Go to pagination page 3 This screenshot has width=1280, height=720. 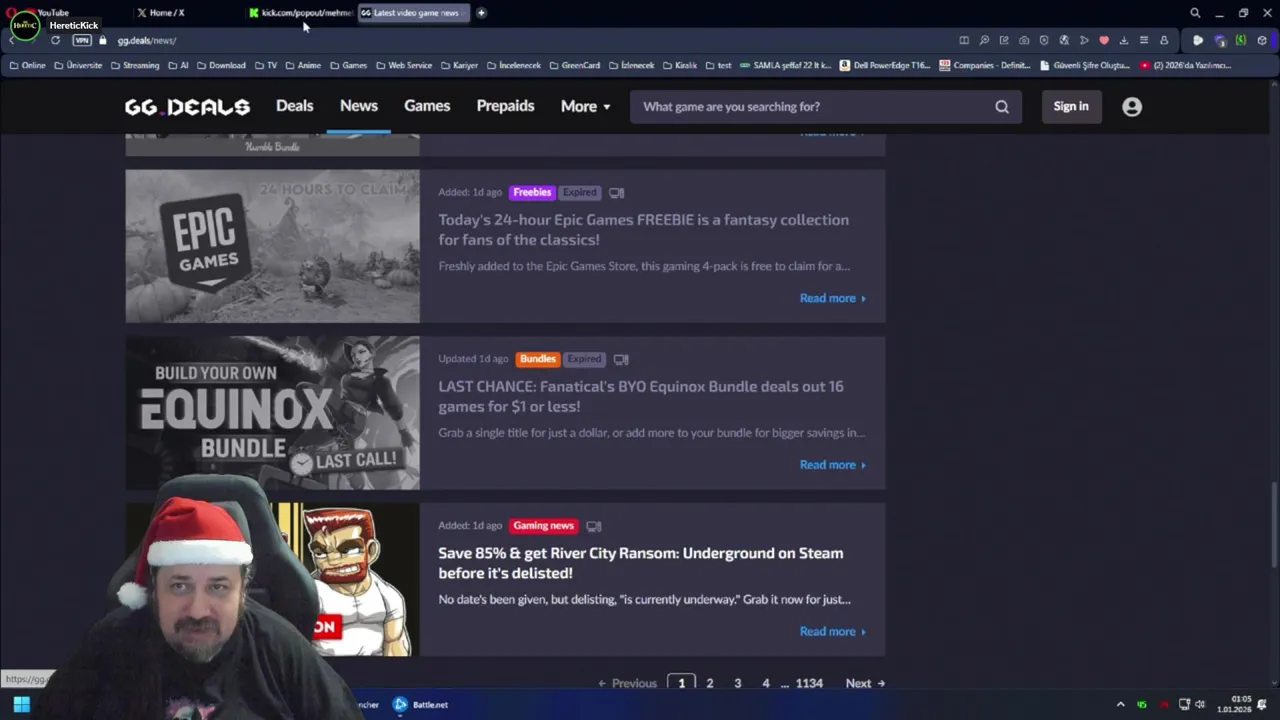(738, 683)
